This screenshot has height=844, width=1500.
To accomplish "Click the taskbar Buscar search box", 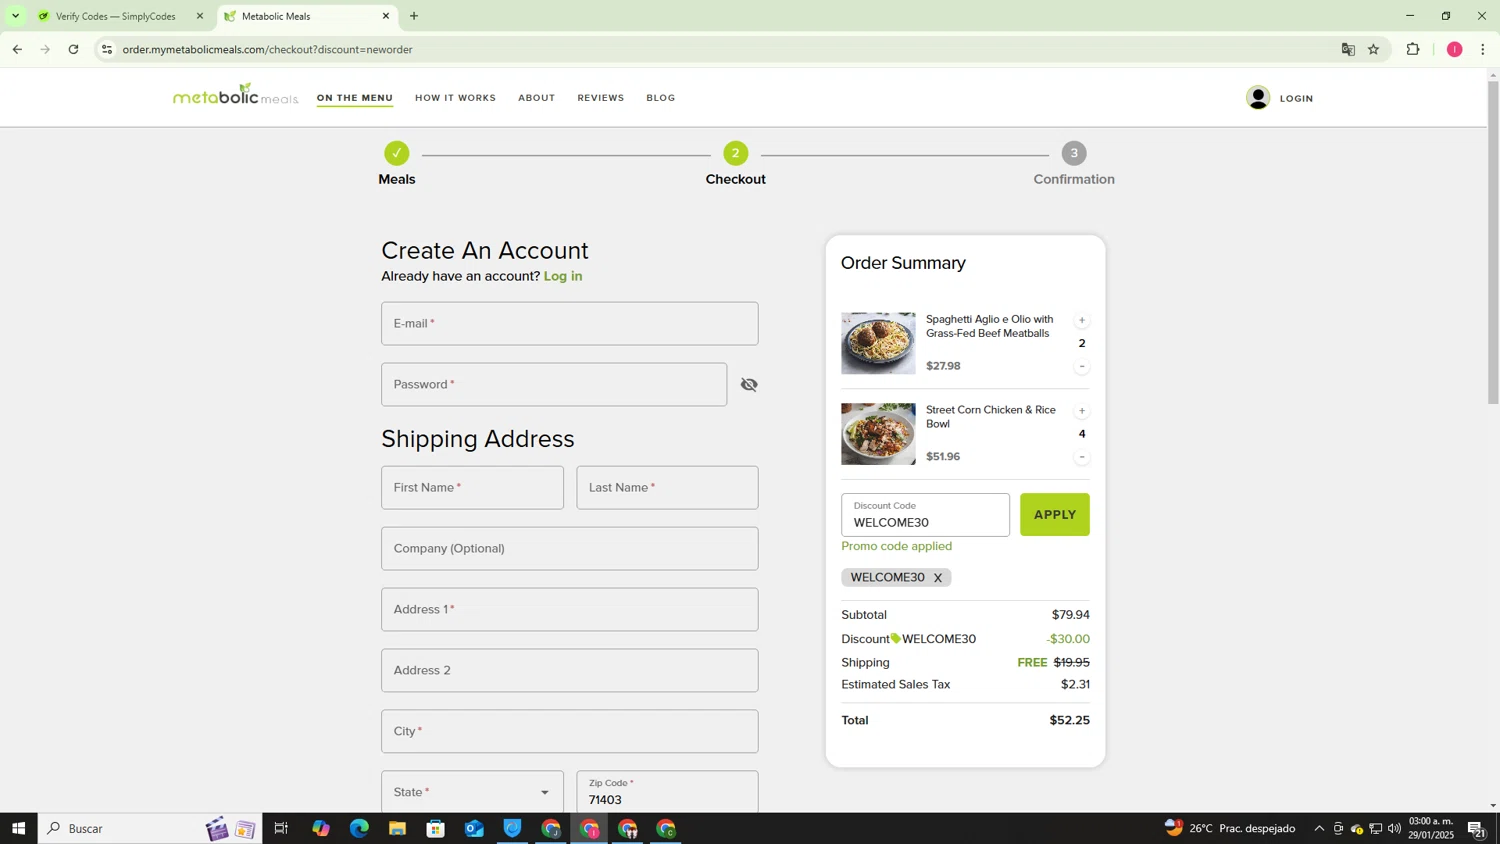I will [x=150, y=828].
